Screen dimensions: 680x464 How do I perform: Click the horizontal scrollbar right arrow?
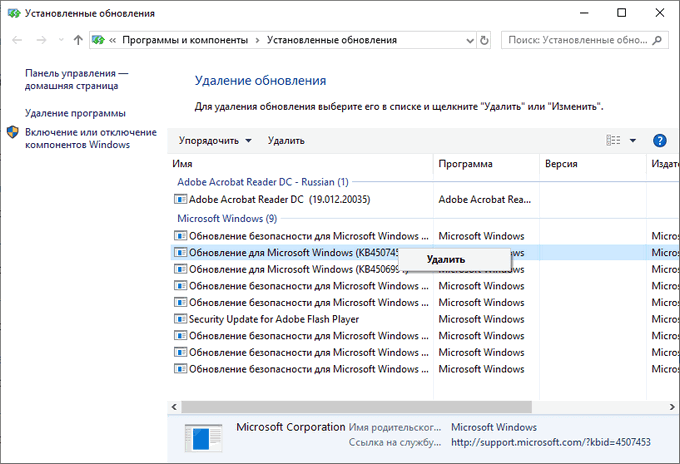[672, 407]
